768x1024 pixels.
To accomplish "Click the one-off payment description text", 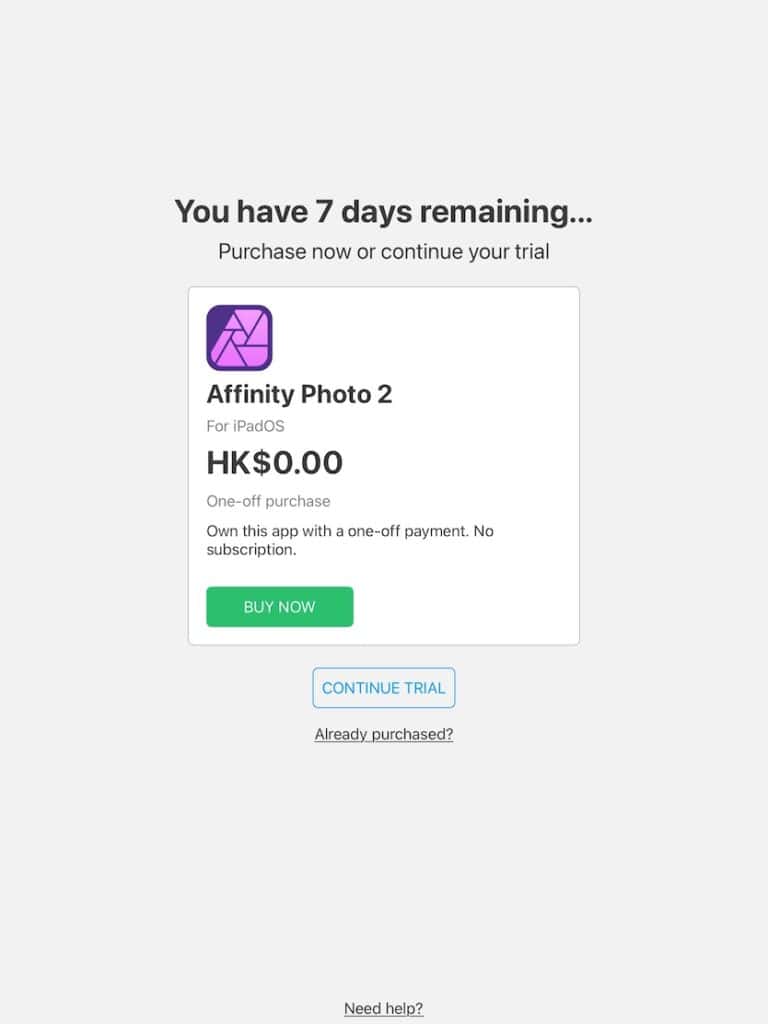I will [350, 531].
